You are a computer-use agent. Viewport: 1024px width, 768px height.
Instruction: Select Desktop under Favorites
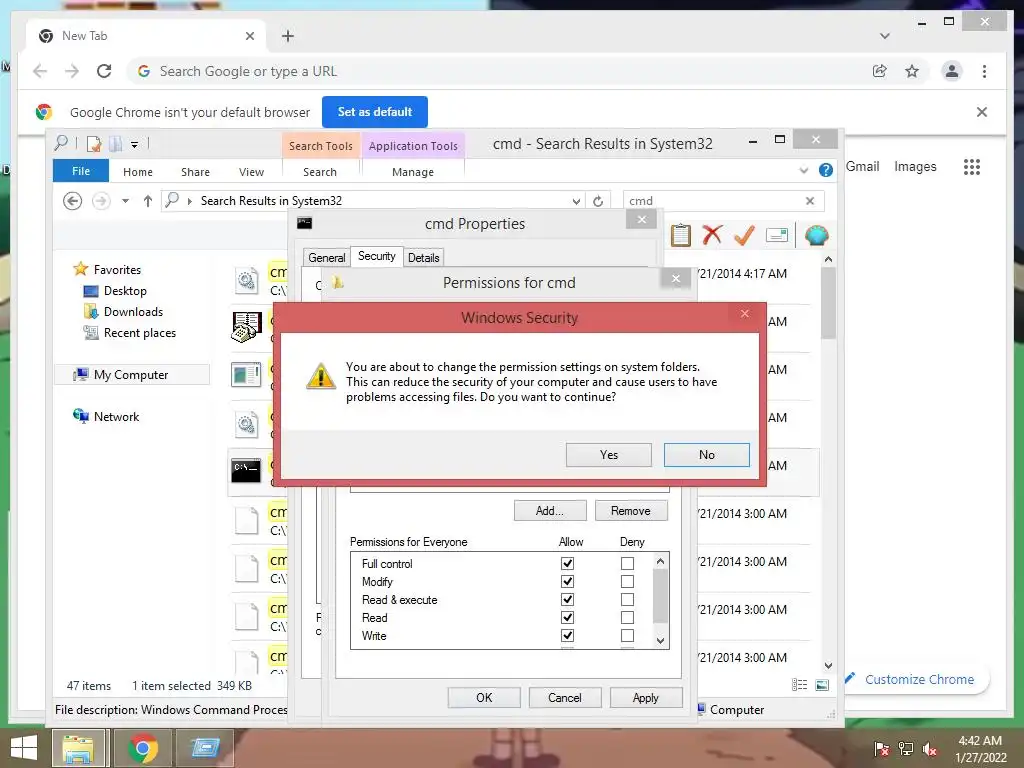[125, 291]
